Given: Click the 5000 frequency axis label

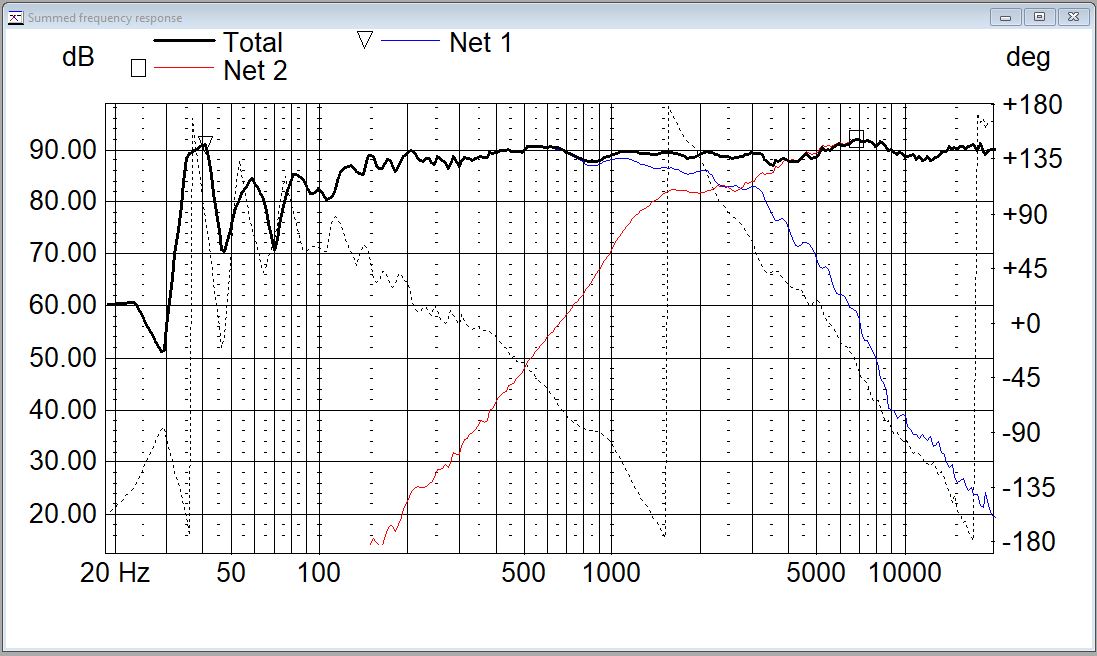Looking at the screenshot, I should tap(815, 573).
